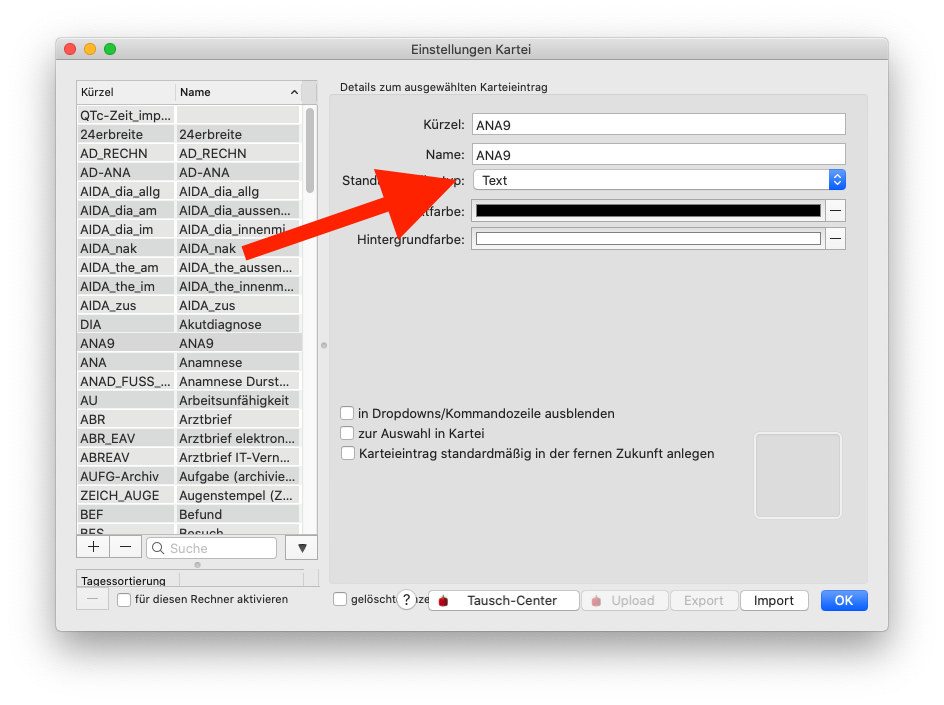Confirm with the OK button
944x705 pixels.
844,601
